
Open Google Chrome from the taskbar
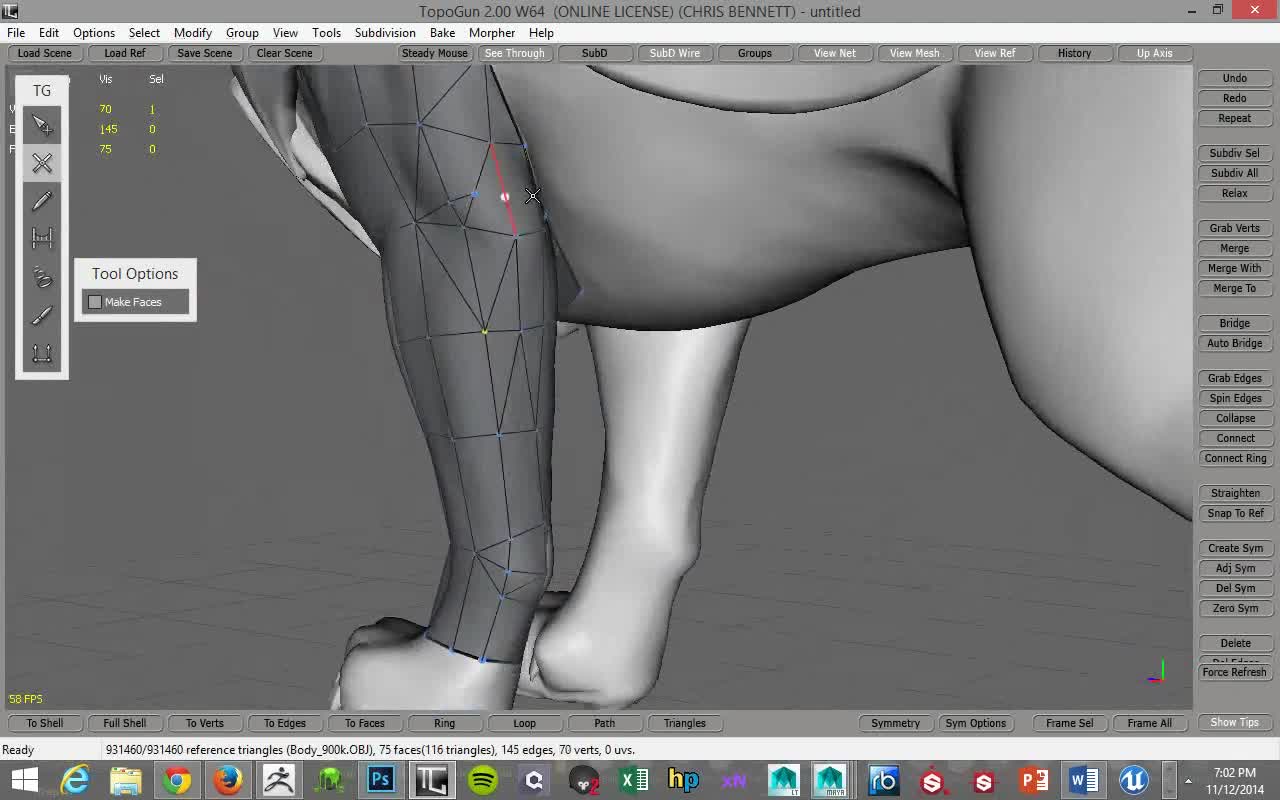pos(177,780)
